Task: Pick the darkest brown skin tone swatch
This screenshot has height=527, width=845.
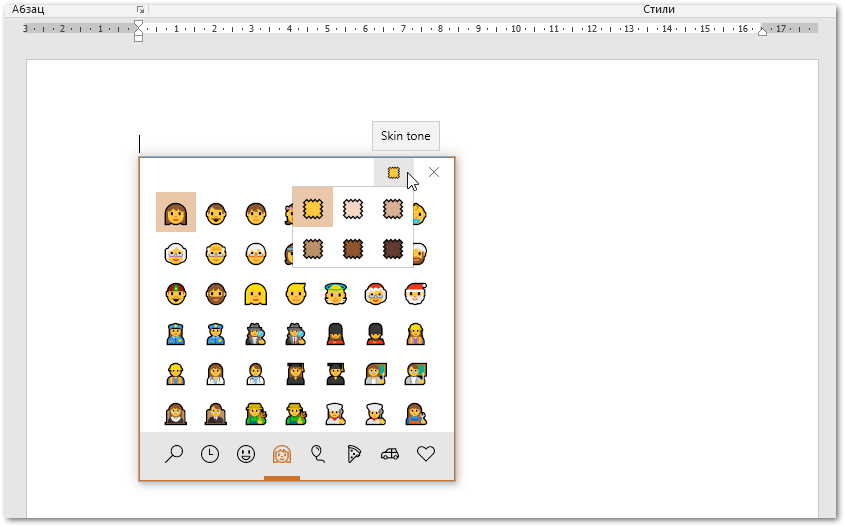Action: tap(393, 247)
